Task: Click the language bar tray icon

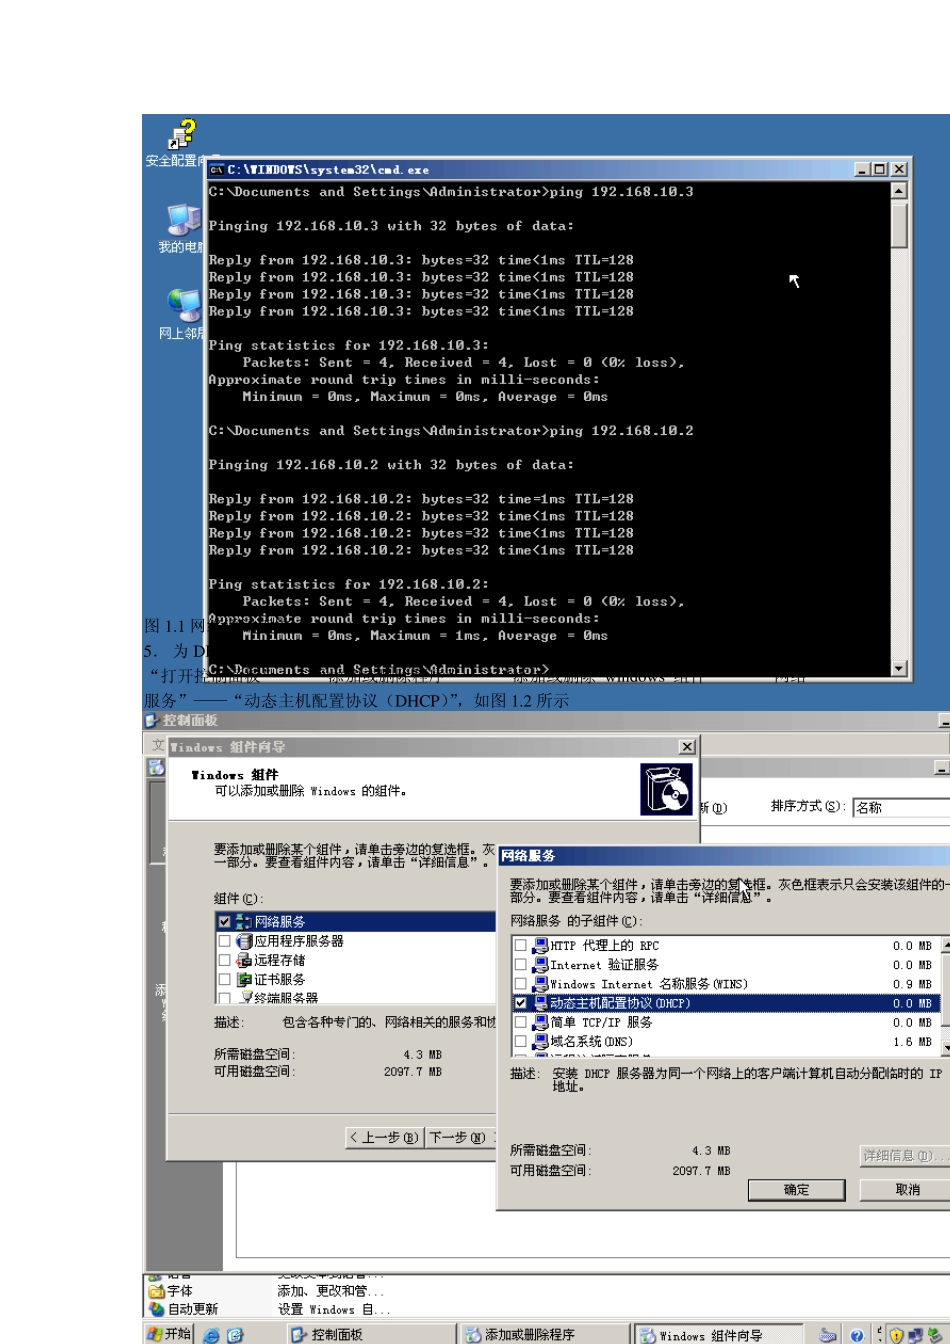Action: coord(828,1335)
